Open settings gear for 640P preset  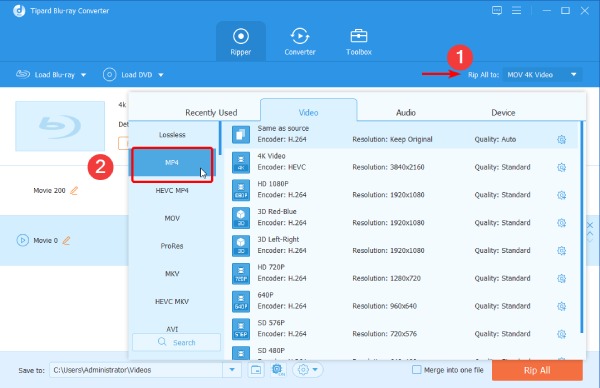coord(561,306)
